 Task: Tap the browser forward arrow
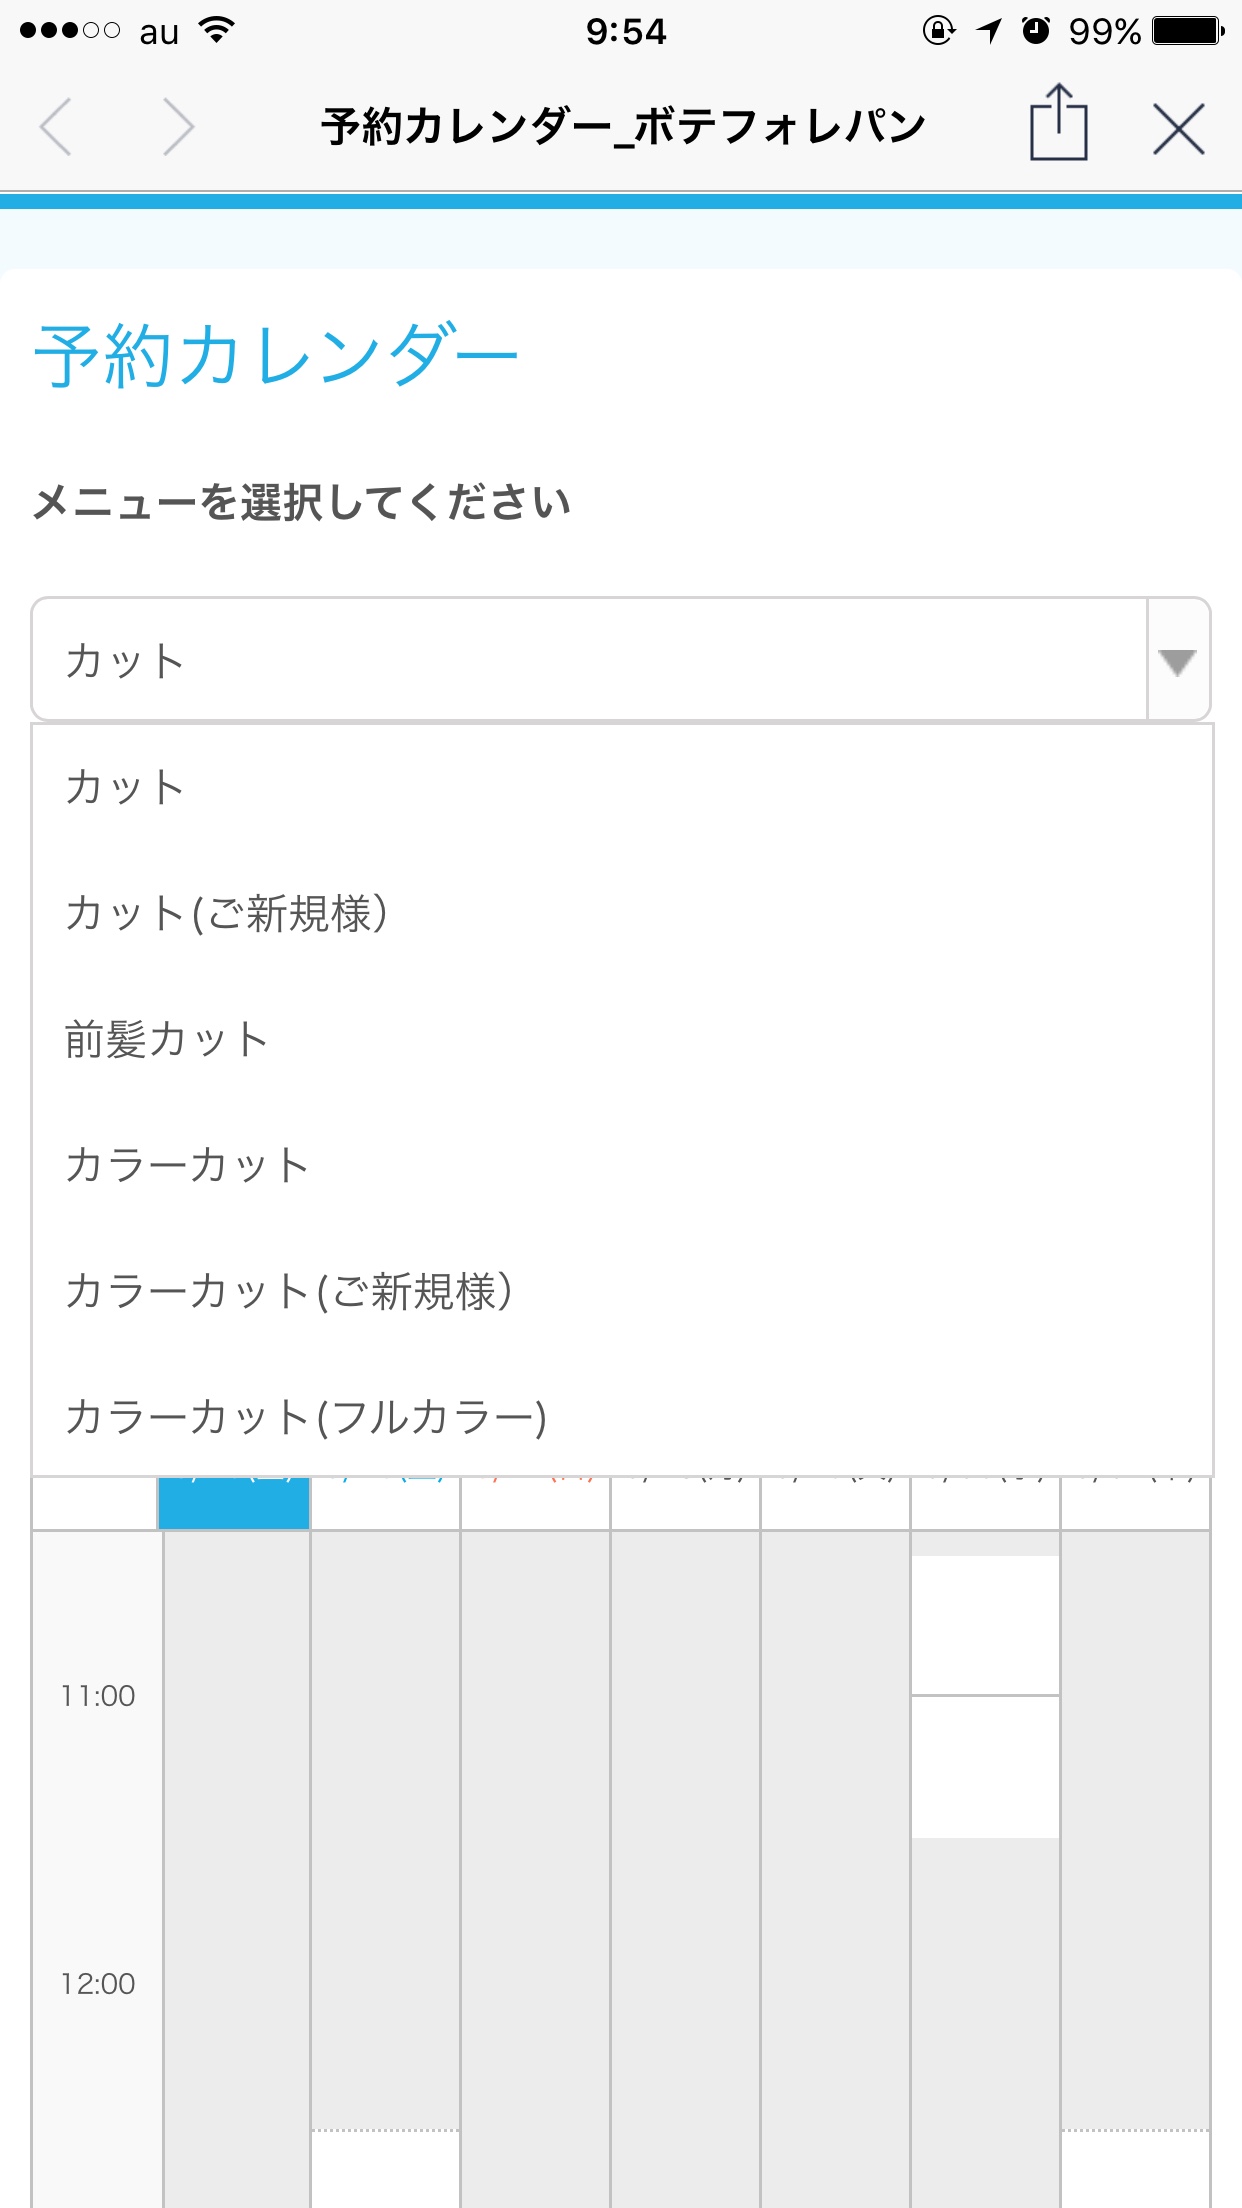(178, 127)
